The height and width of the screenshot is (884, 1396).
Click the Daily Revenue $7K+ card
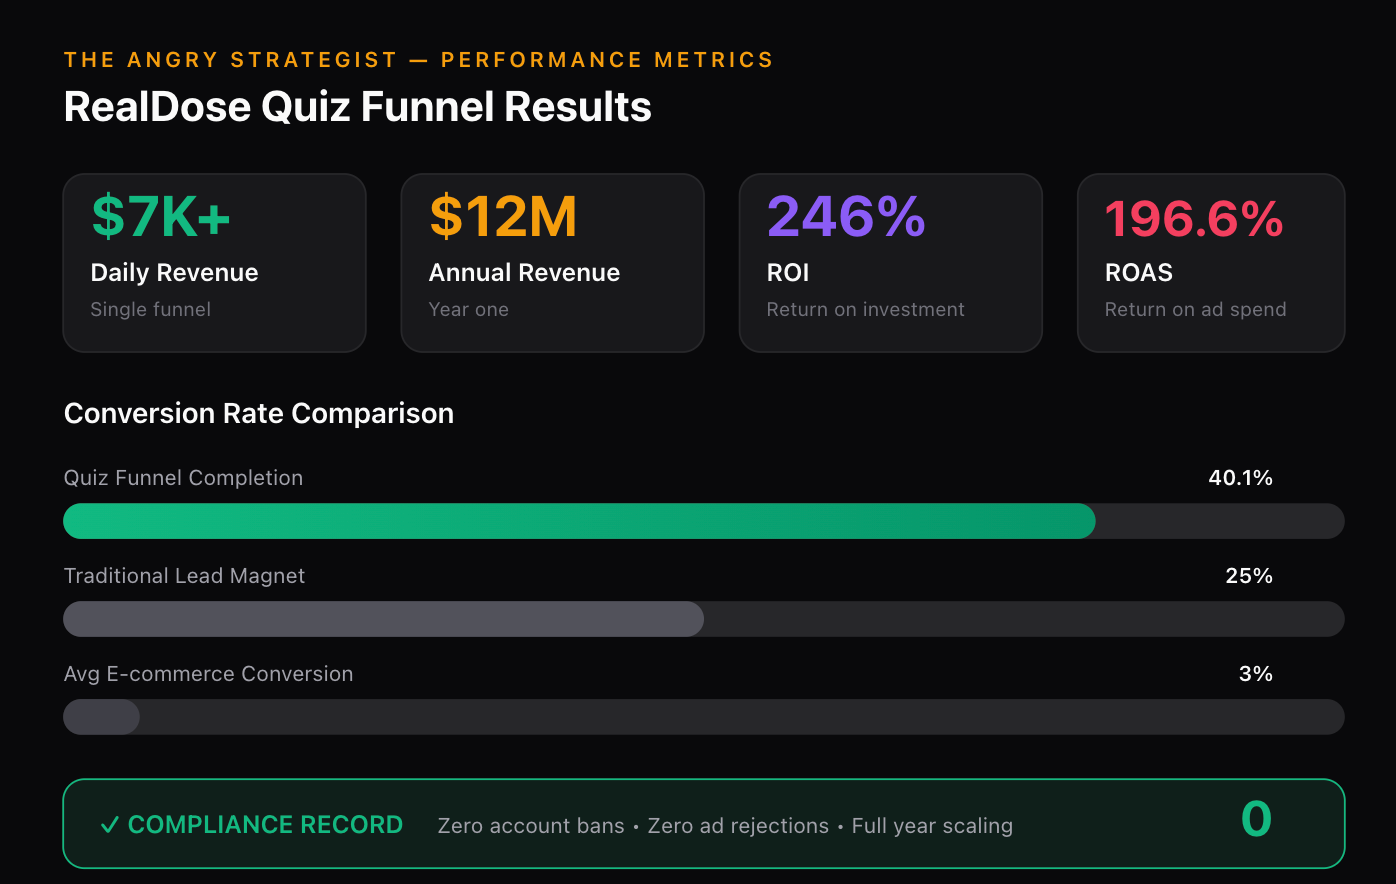click(x=215, y=263)
